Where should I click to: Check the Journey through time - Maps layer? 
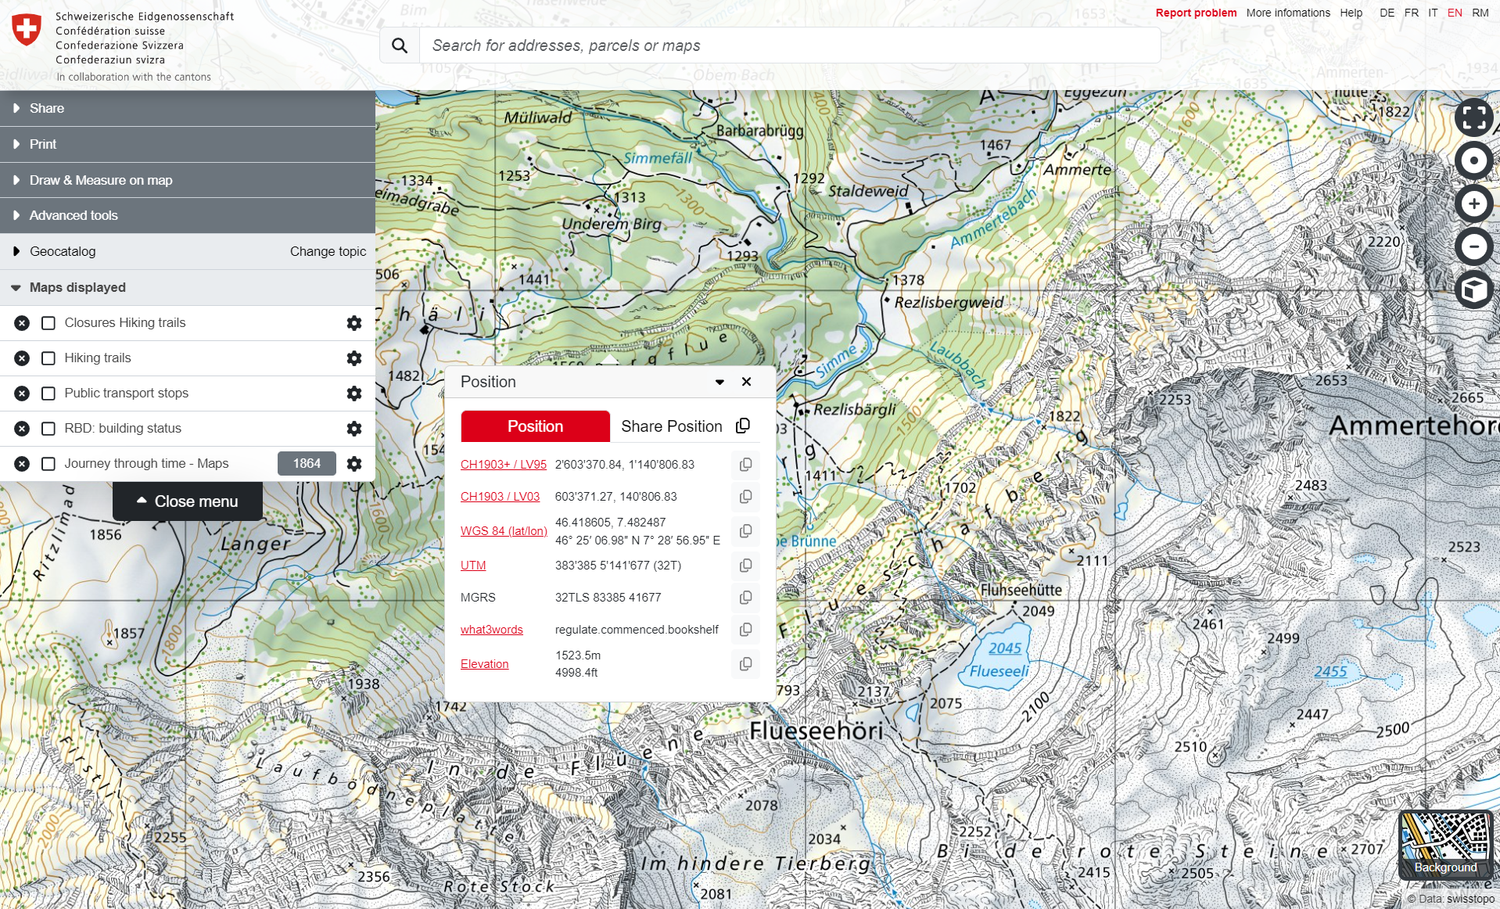[48, 463]
